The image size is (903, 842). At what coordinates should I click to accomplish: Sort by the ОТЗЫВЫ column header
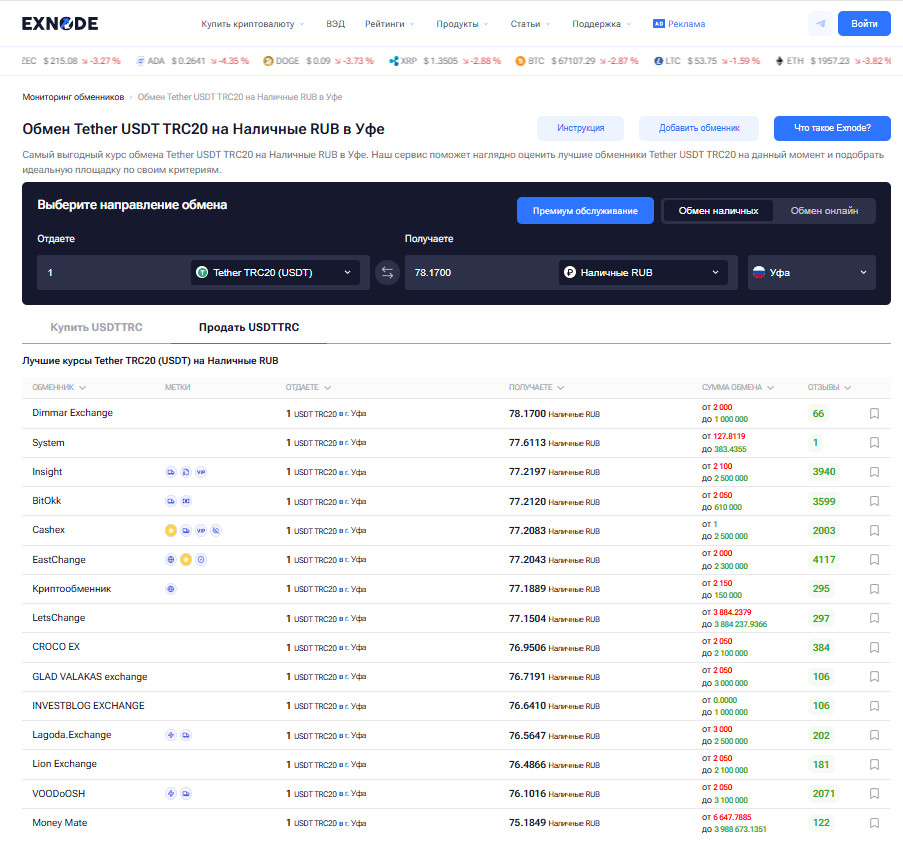point(829,388)
